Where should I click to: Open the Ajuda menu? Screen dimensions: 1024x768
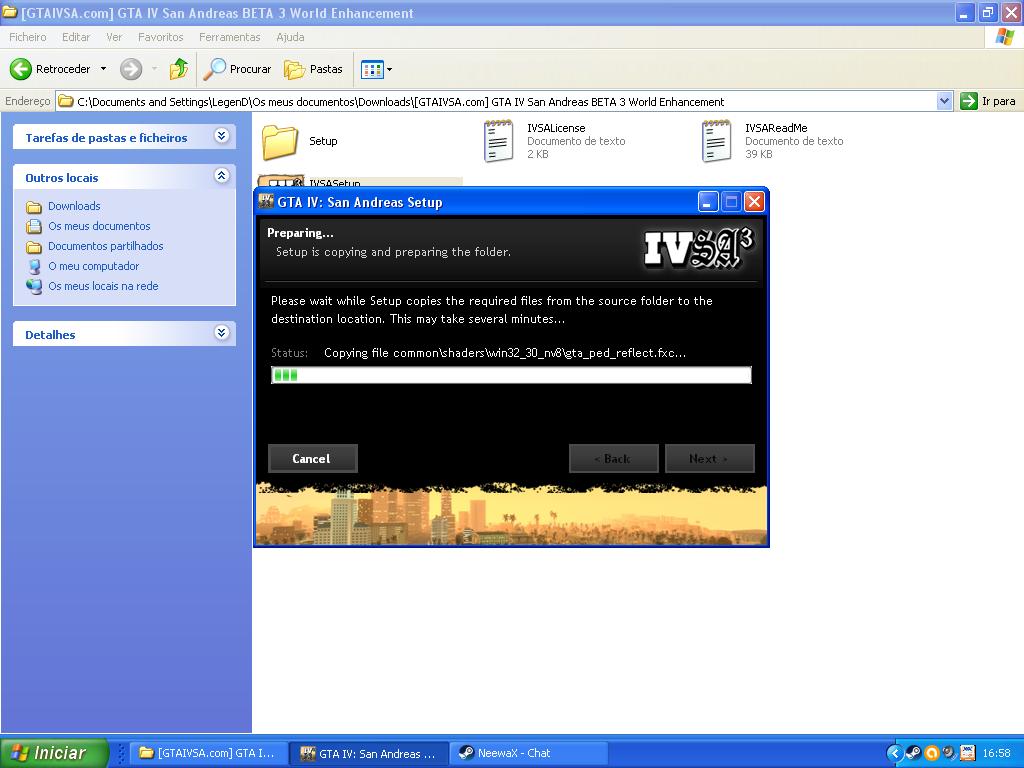[x=290, y=37]
